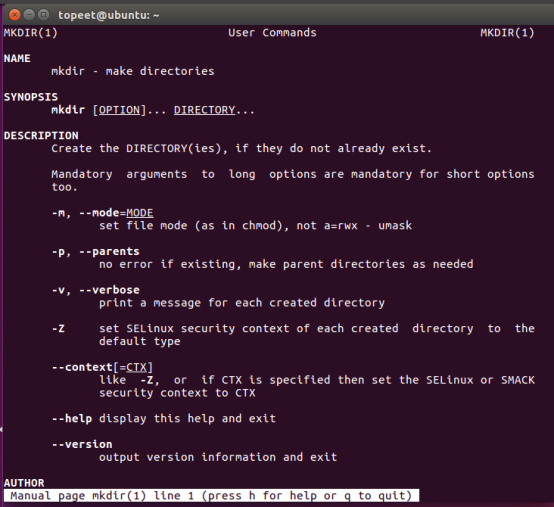Click 'print a message for each created directory'
The width and height of the screenshot is (554, 507).
[x=242, y=303]
